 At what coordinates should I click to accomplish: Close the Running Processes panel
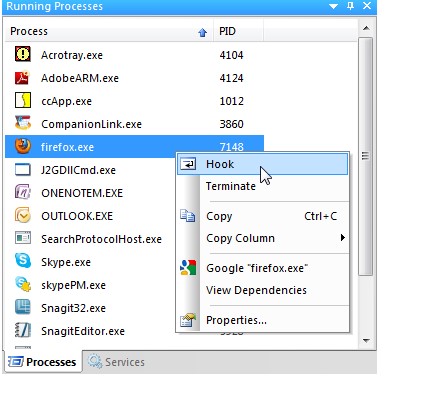[367, 6]
